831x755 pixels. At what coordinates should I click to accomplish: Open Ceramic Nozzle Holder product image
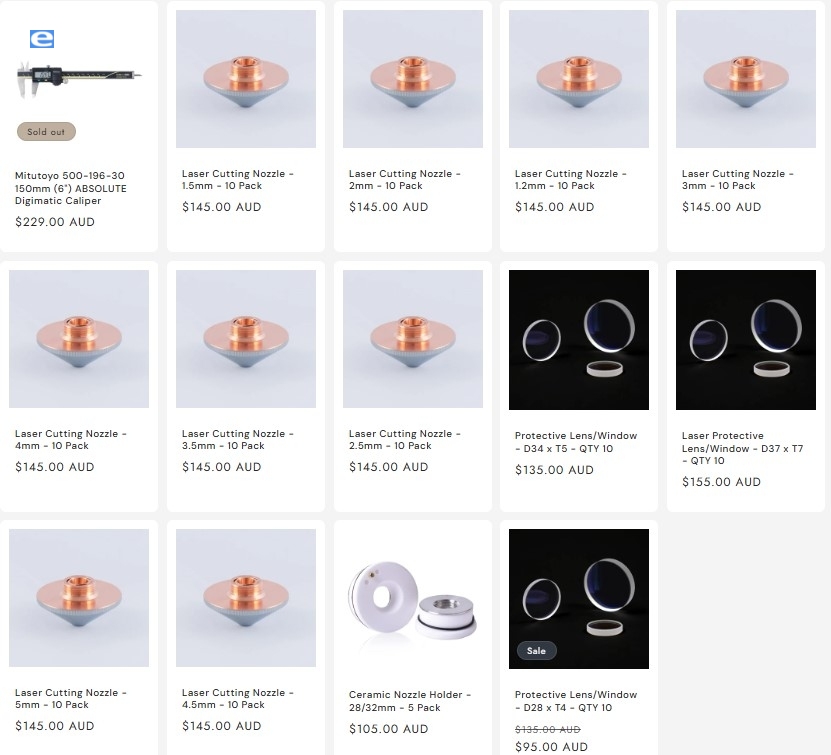click(x=413, y=599)
